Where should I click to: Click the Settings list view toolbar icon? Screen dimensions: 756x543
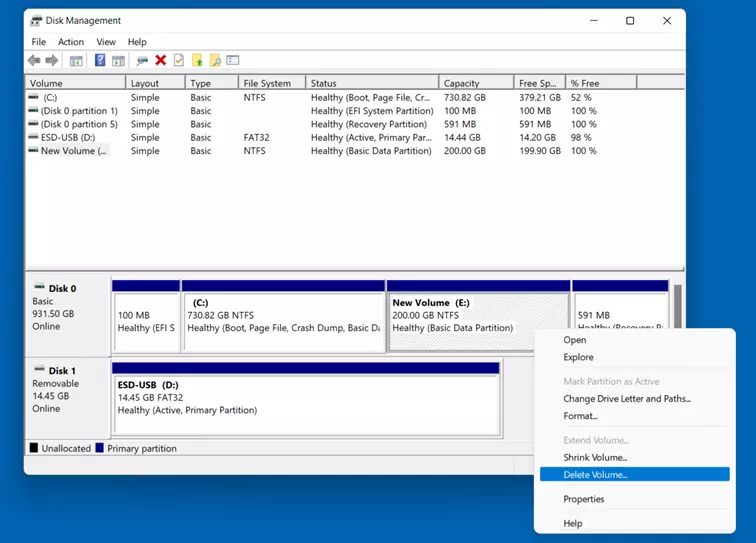233,60
